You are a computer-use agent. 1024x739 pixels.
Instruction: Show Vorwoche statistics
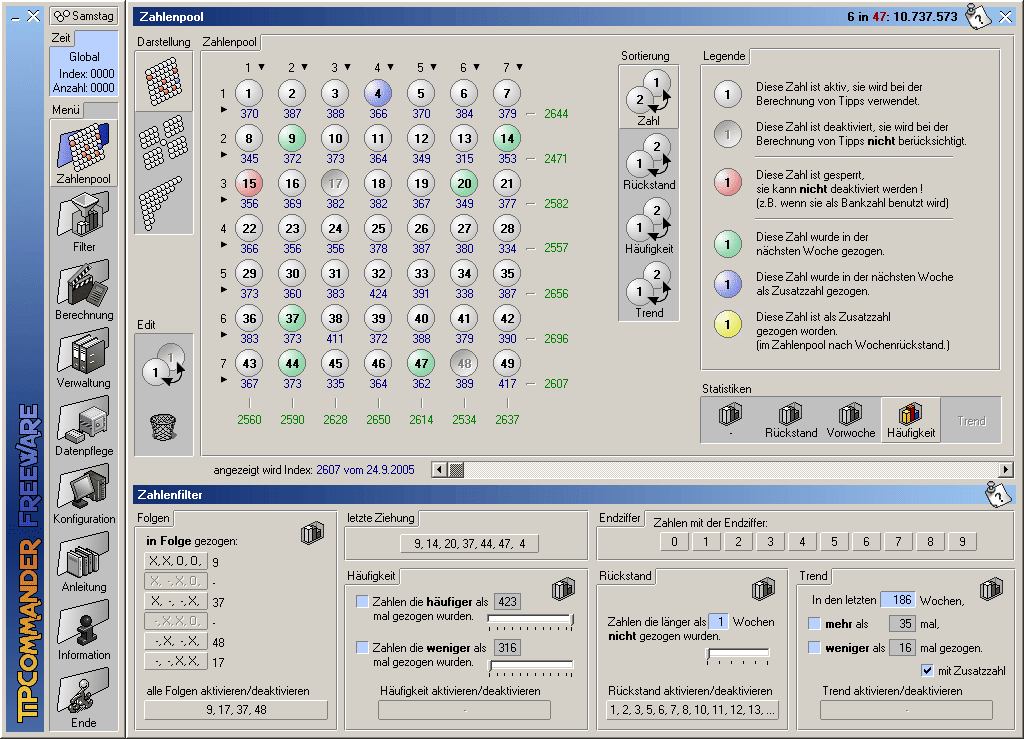pyautogui.click(x=850, y=420)
